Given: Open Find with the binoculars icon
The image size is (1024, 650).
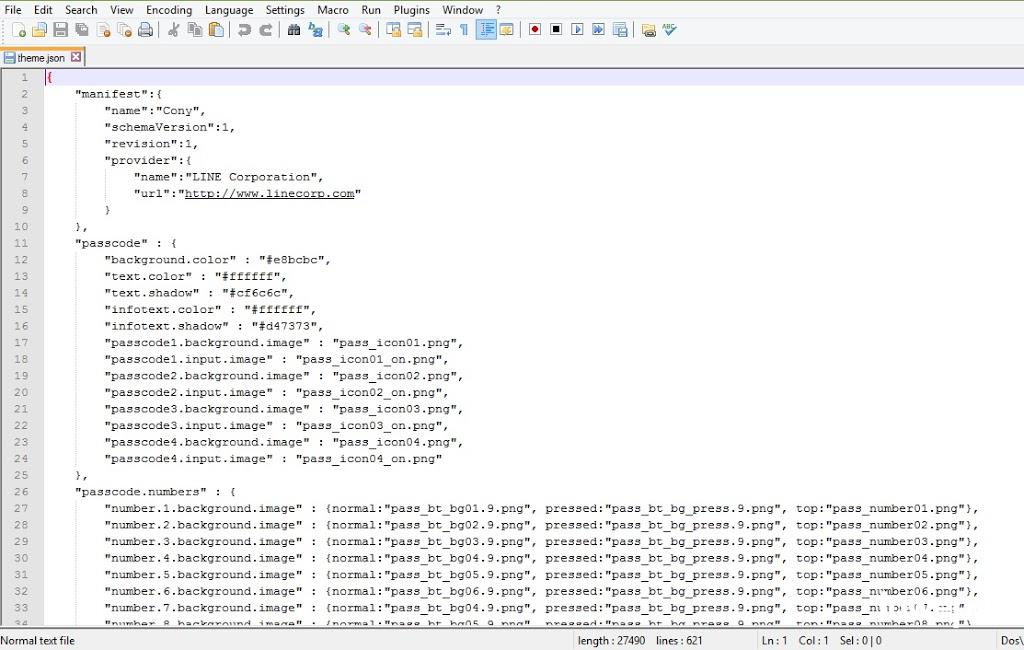Looking at the screenshot, I should (x=293, y=30).
